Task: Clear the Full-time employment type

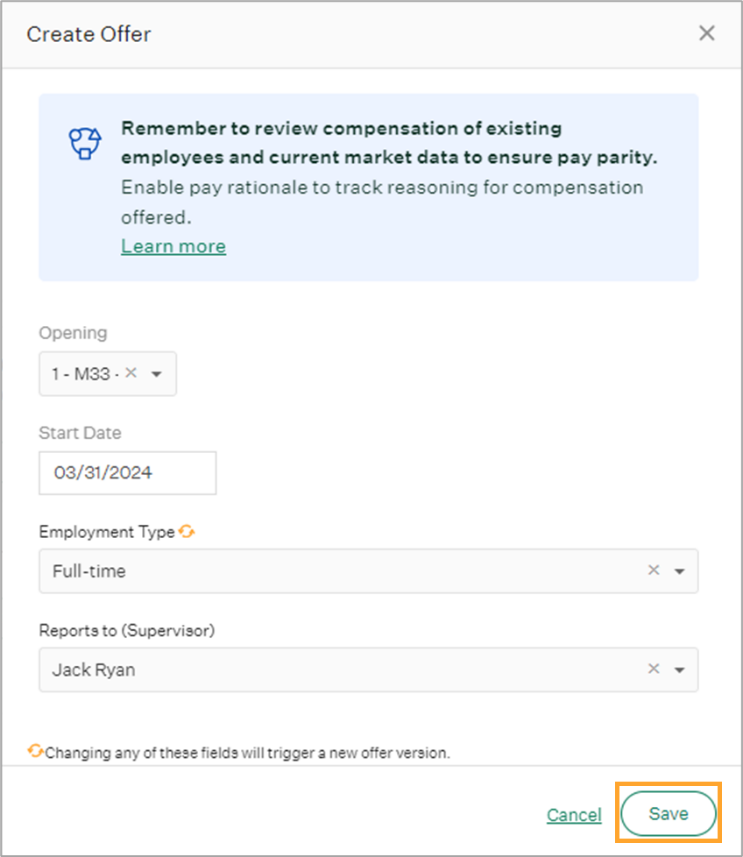Action: [x=653, y=570]
